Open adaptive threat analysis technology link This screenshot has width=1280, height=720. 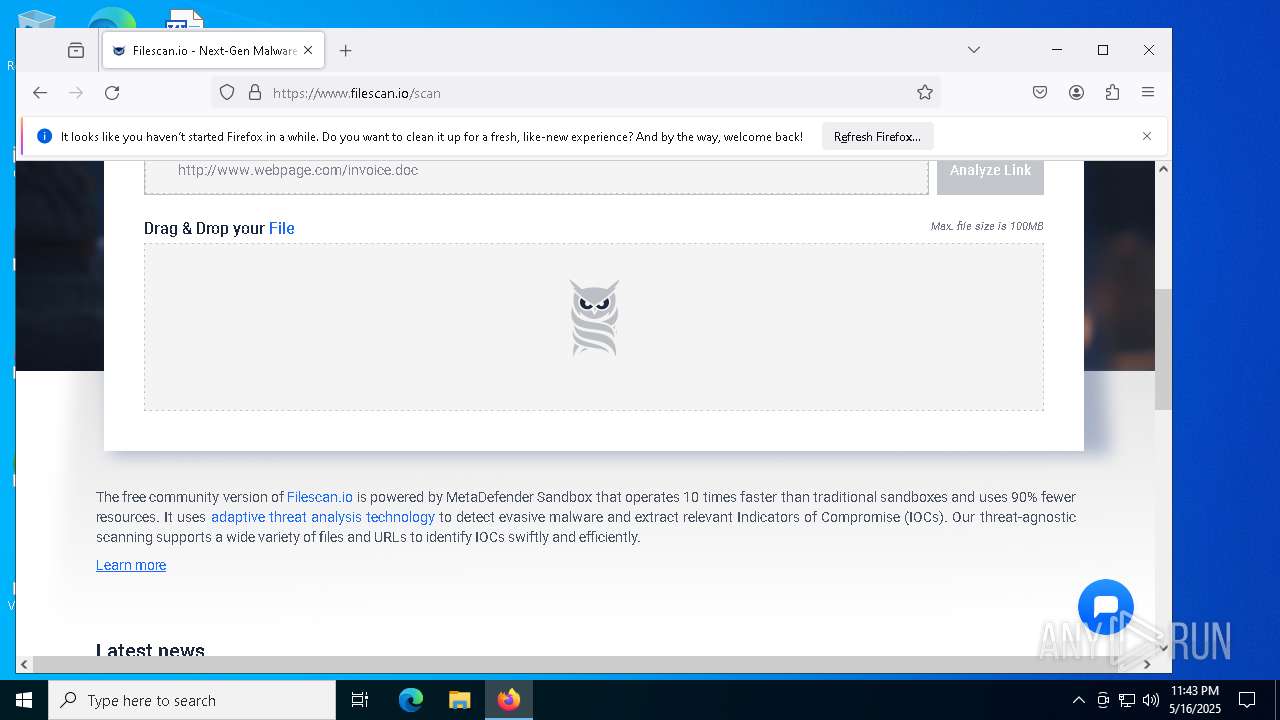323,517
